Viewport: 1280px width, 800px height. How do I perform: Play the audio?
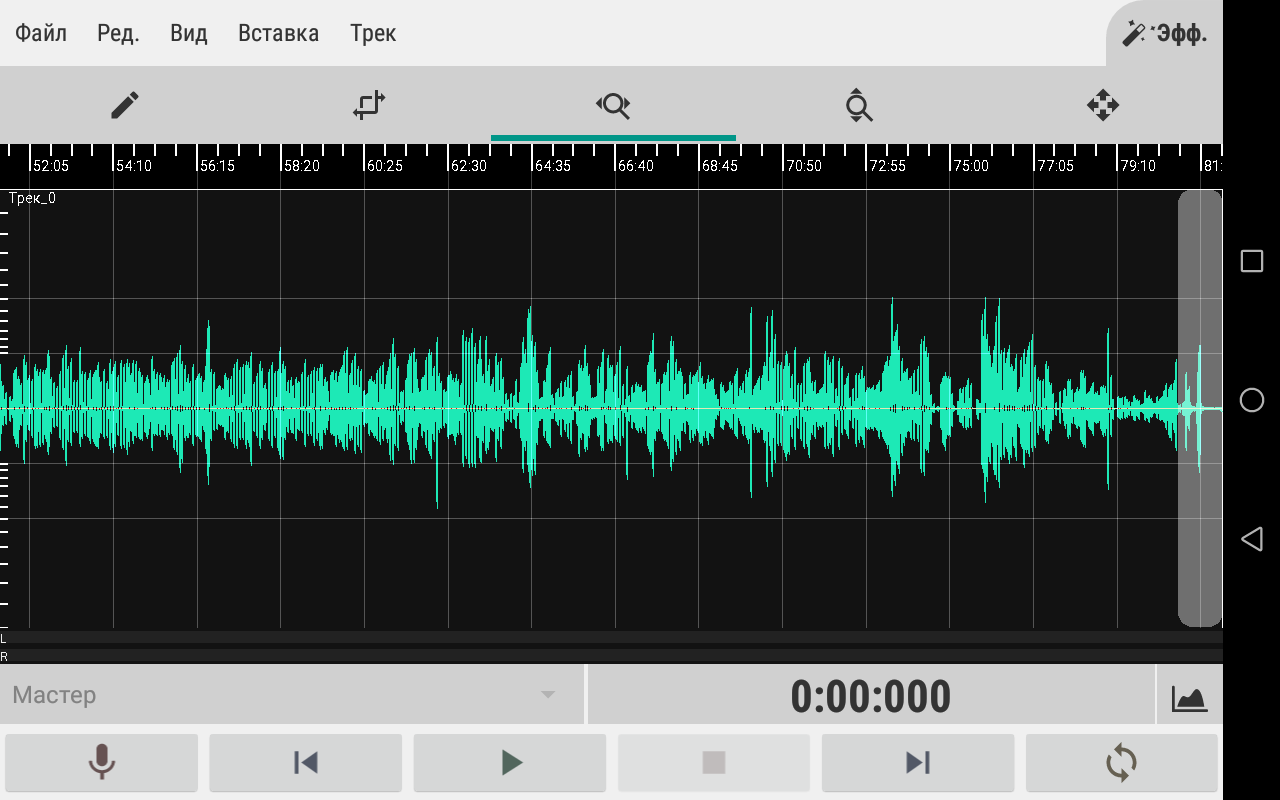pyautogui.click(x=510, y=763)
